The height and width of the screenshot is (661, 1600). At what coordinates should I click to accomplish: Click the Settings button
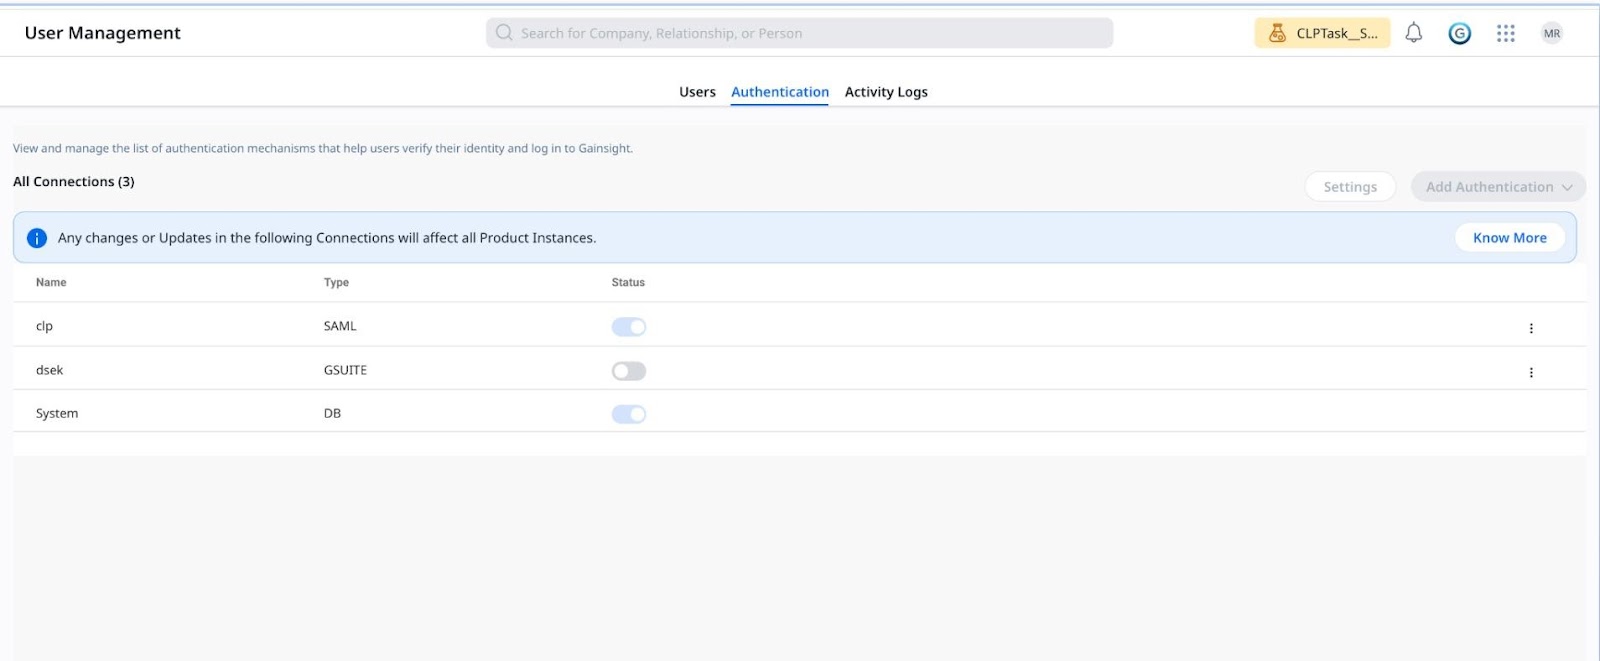click(1350, 187)
